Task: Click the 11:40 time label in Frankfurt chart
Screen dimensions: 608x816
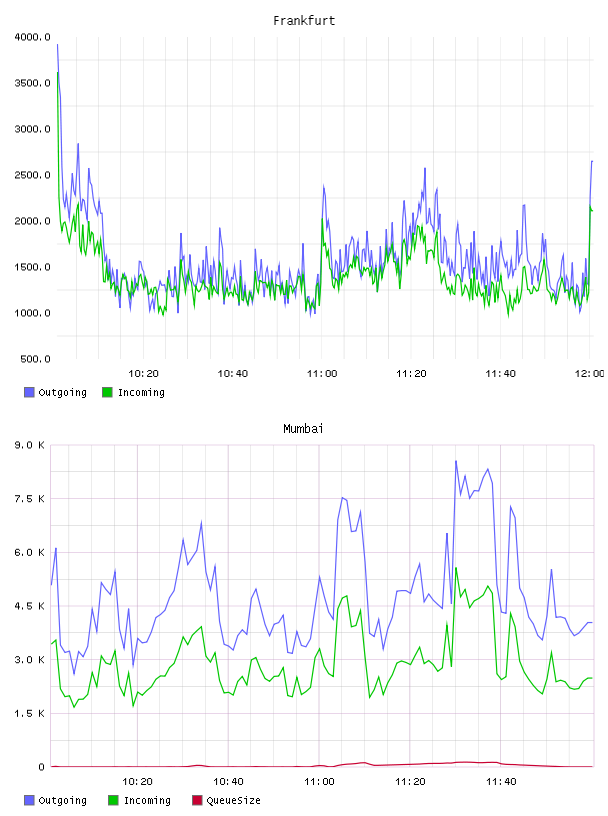Action: point(500,374)
